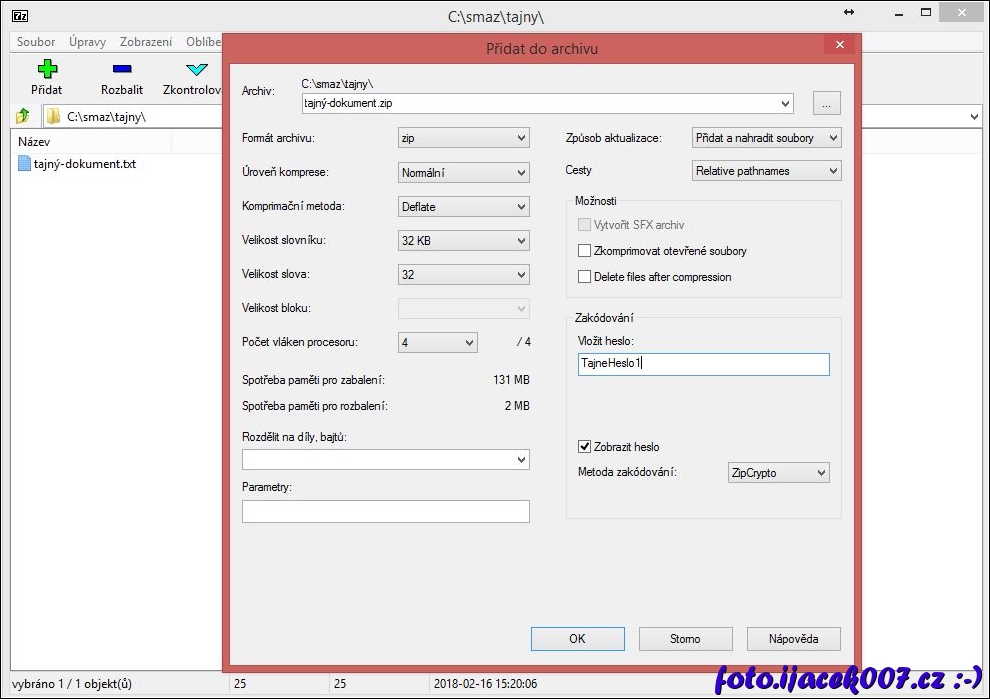This screenshot has height=699, width=990.
Task: Click the Vložit heslo password field
Action: click(703, 365)
